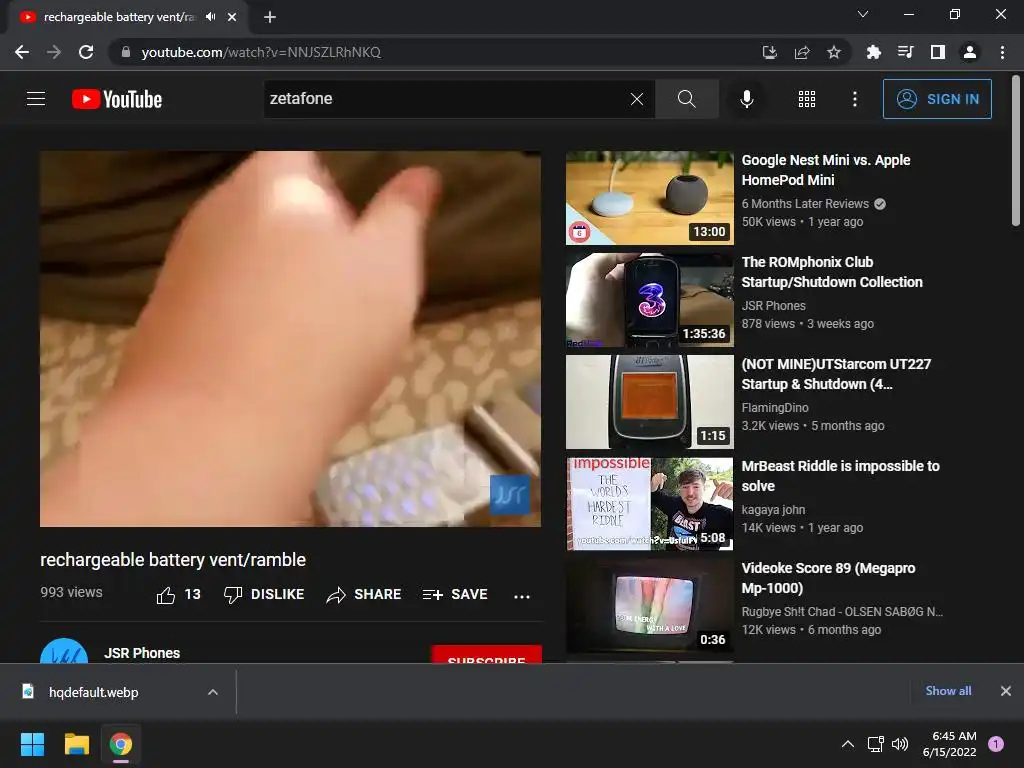The width and height of the screenshot is (1024, 768).
Task: Expand hqdefault.webp download options arrow
Action: point(213,692)
